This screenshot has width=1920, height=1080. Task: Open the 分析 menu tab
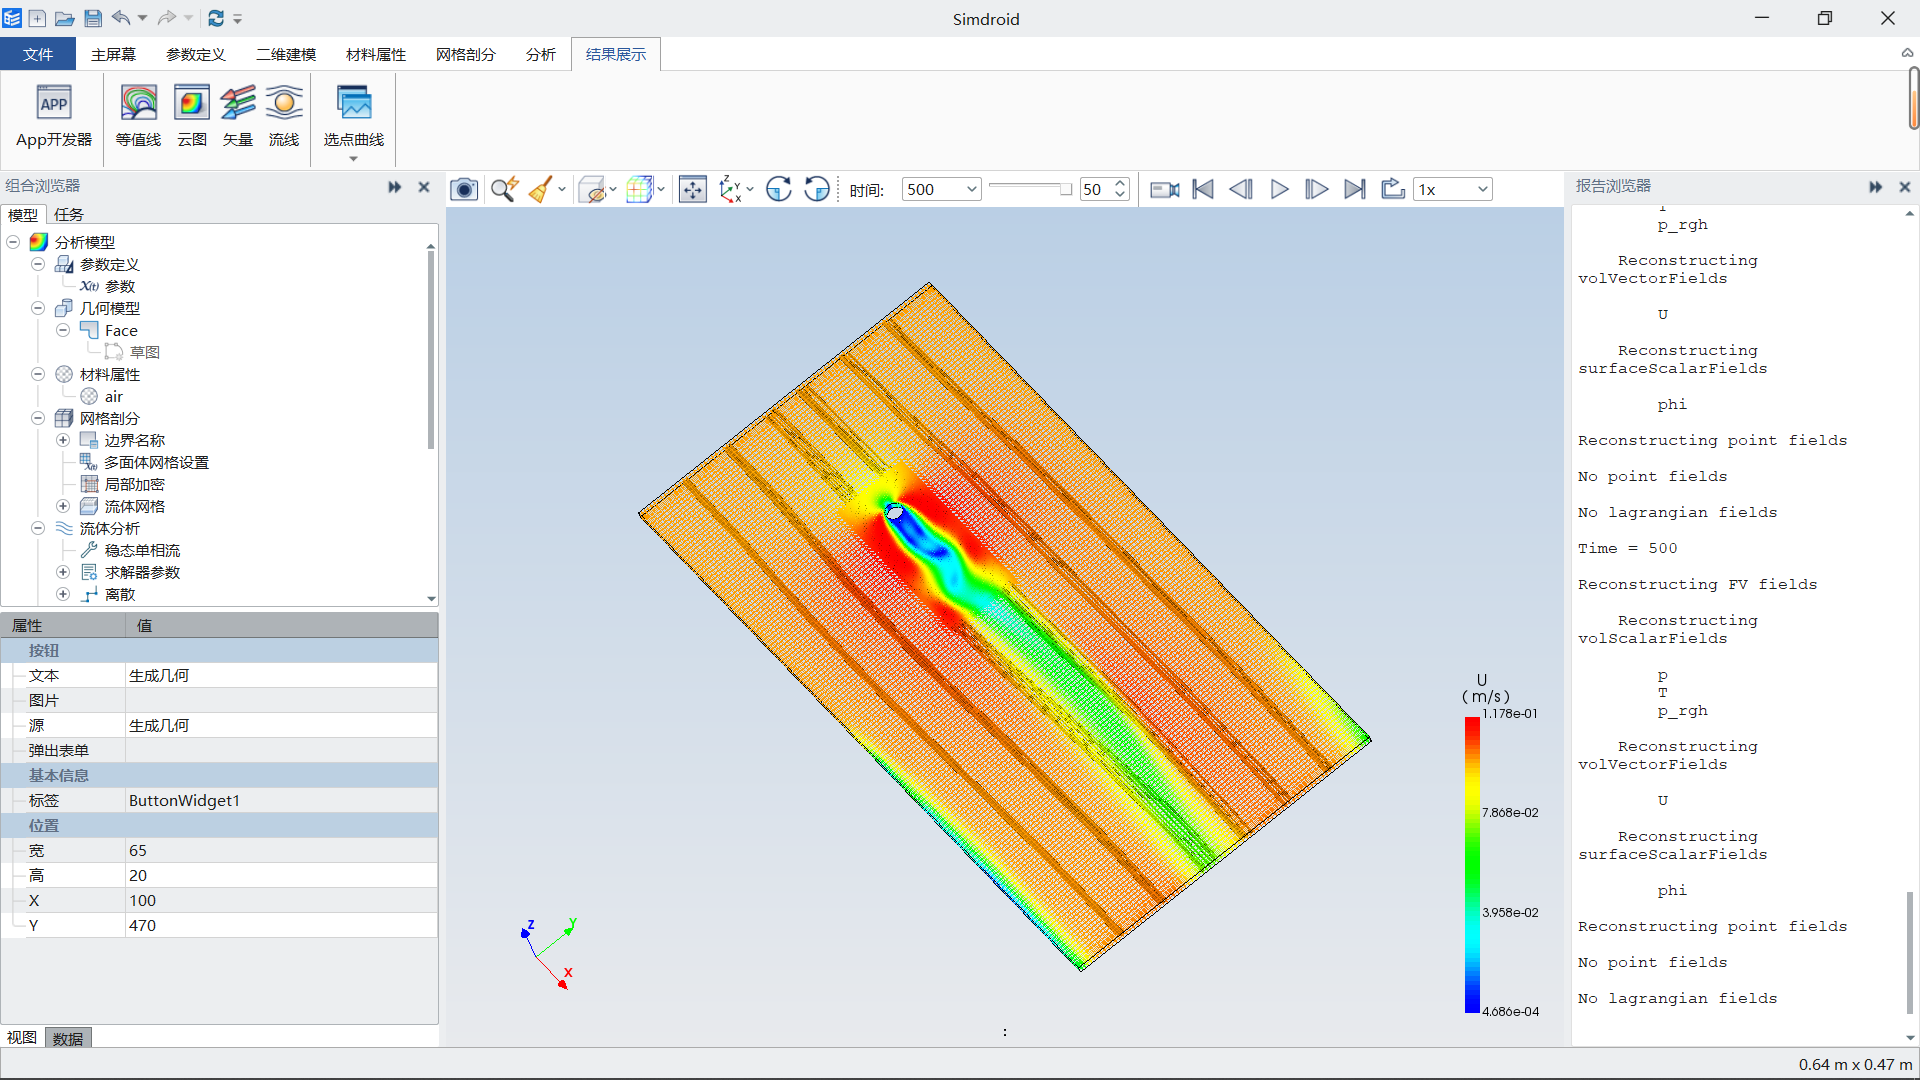click(x=541, y=54)
